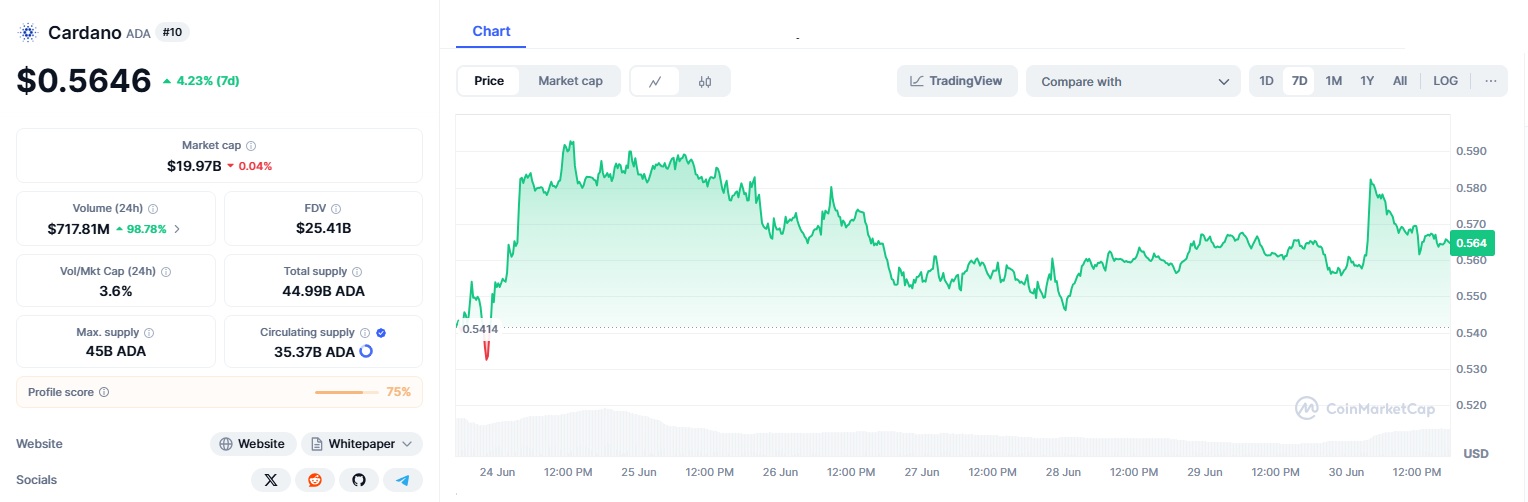Viewport: 1528px width, 502px height.
Task: Select the 1M time range
Action: click(x=1333, y=81)
